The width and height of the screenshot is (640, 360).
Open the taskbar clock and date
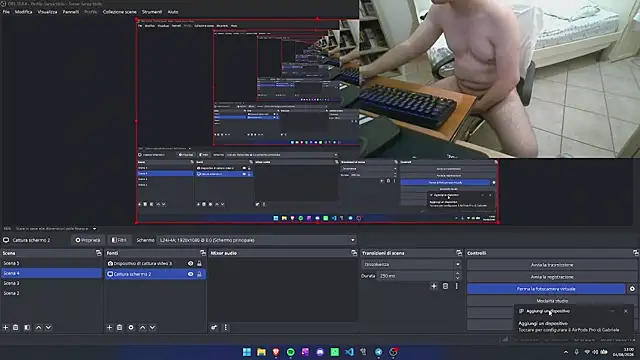pyautogui.click(x=623, y=352)
